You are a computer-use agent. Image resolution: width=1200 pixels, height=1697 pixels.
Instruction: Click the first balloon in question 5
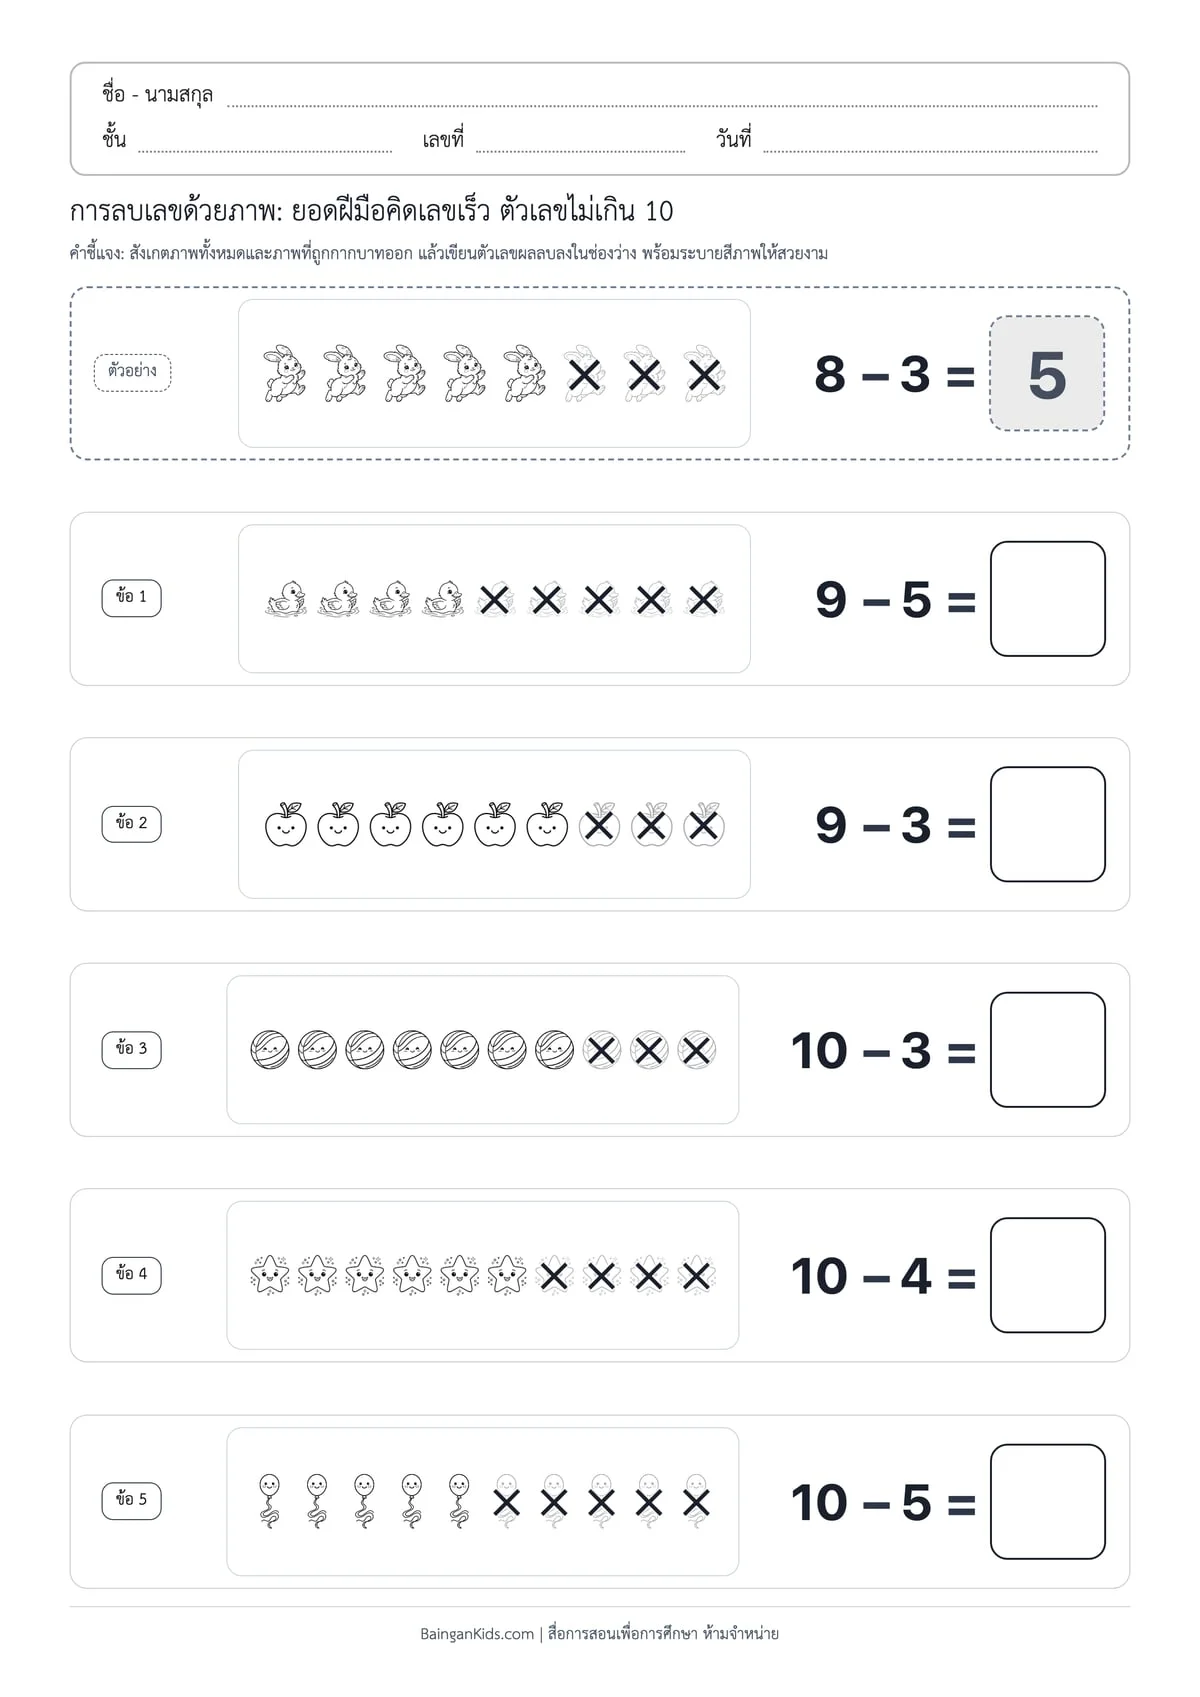pos(270,1501)
